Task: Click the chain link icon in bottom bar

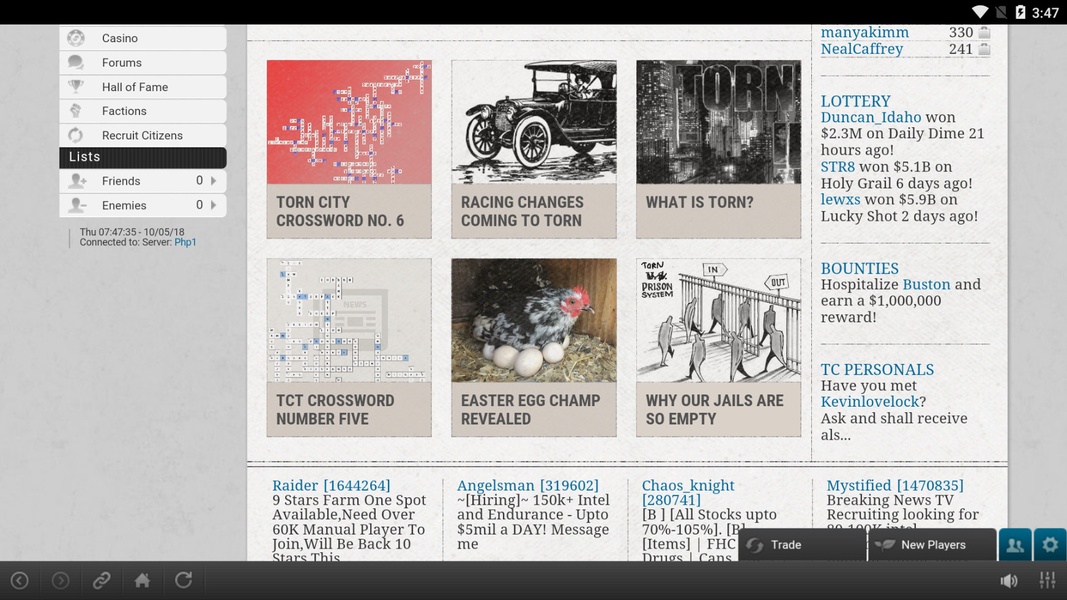Action: coord(101,580)
